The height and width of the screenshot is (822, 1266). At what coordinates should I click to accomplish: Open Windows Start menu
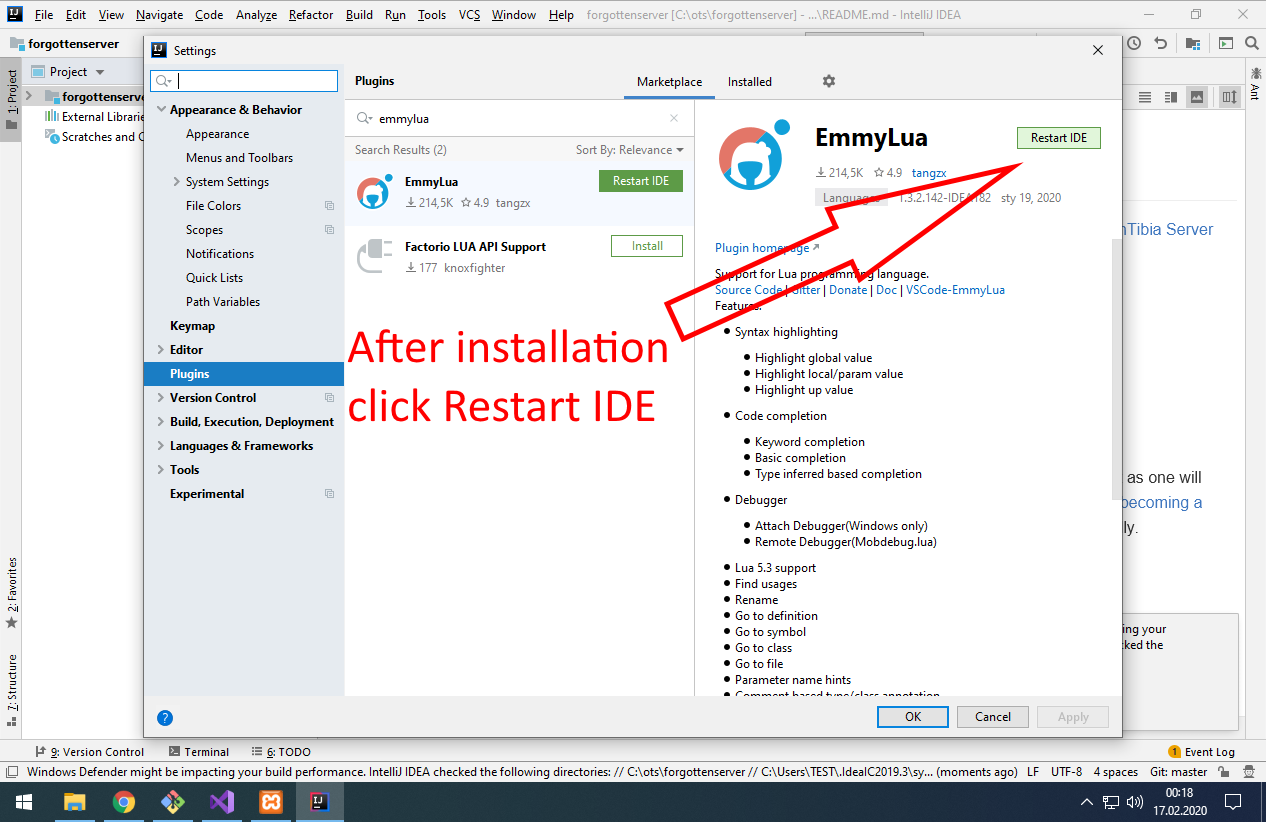point(24,802)
